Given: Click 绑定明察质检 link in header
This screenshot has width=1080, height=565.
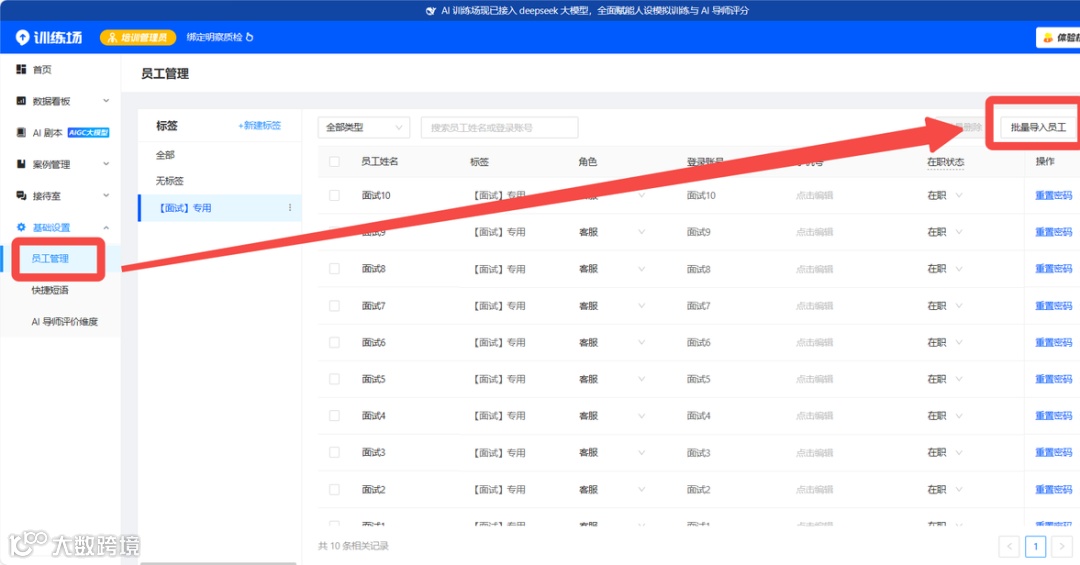Looking at the screenshot, I should click(x=215, y=37).
